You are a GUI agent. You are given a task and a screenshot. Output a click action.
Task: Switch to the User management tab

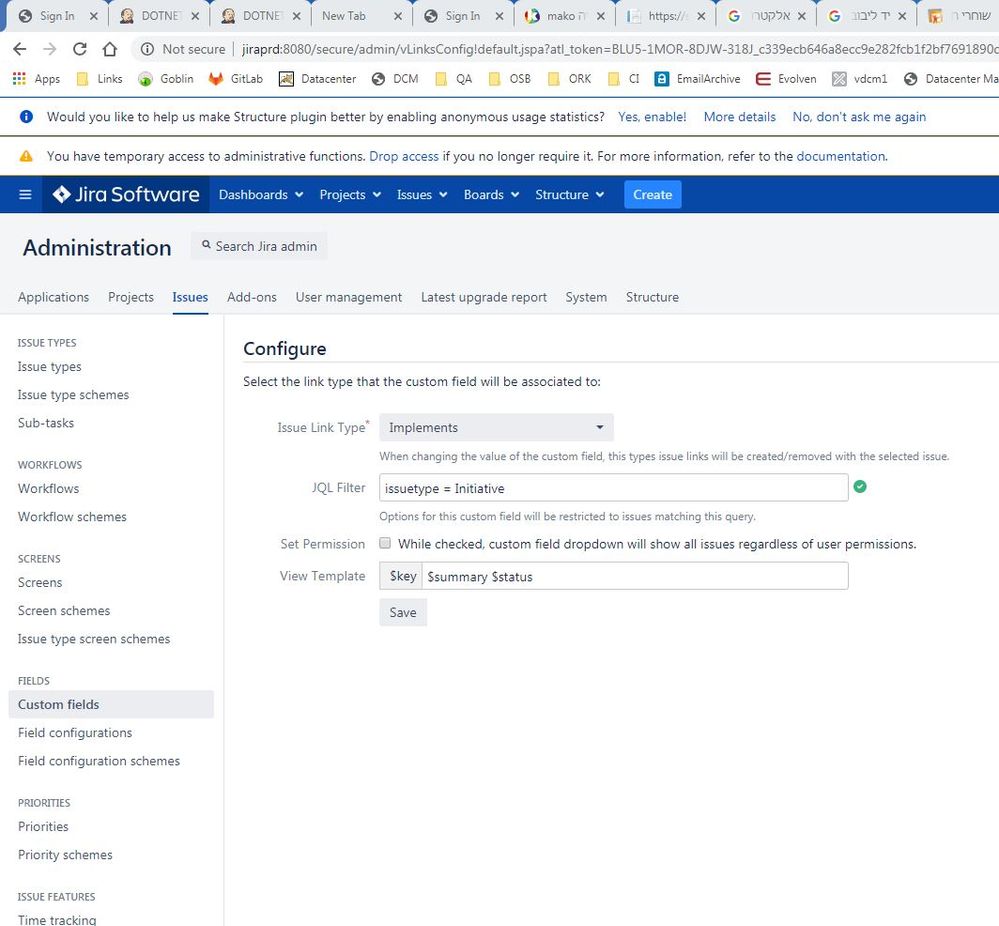349,297
